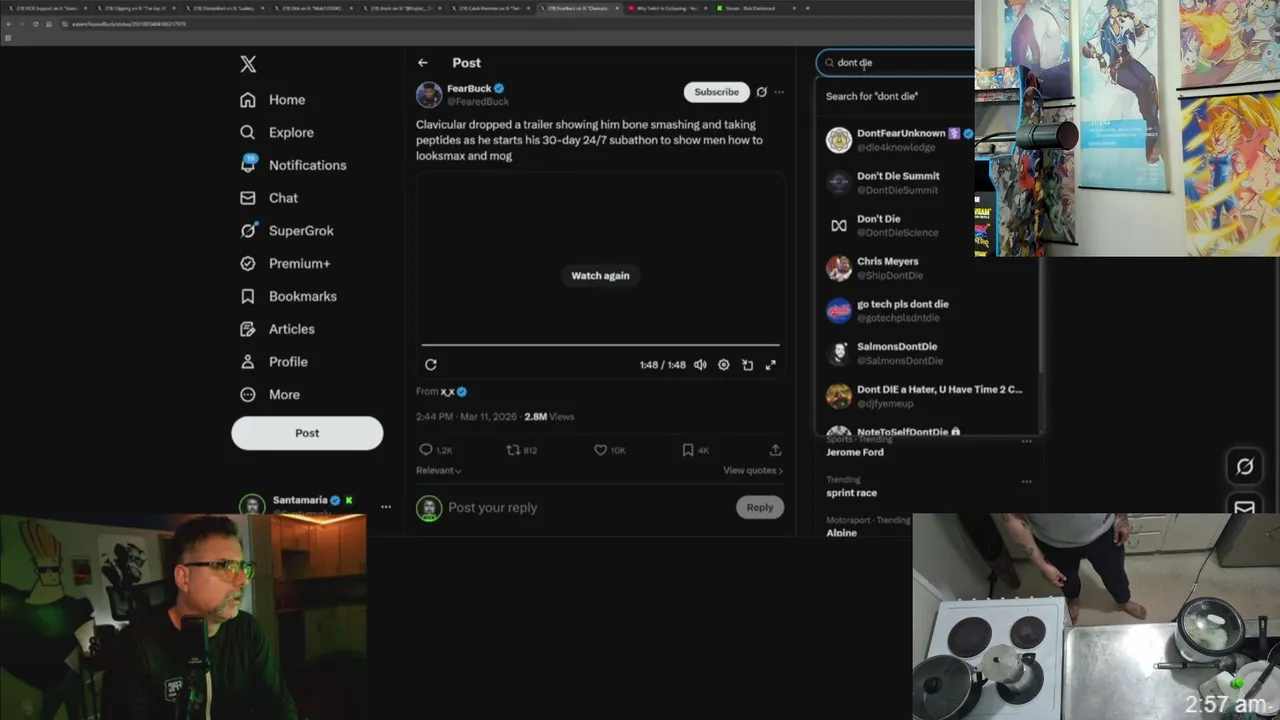1280x720 pixels.
Task: Open the Relevant sort dropdown
Action: coord(439,470)
